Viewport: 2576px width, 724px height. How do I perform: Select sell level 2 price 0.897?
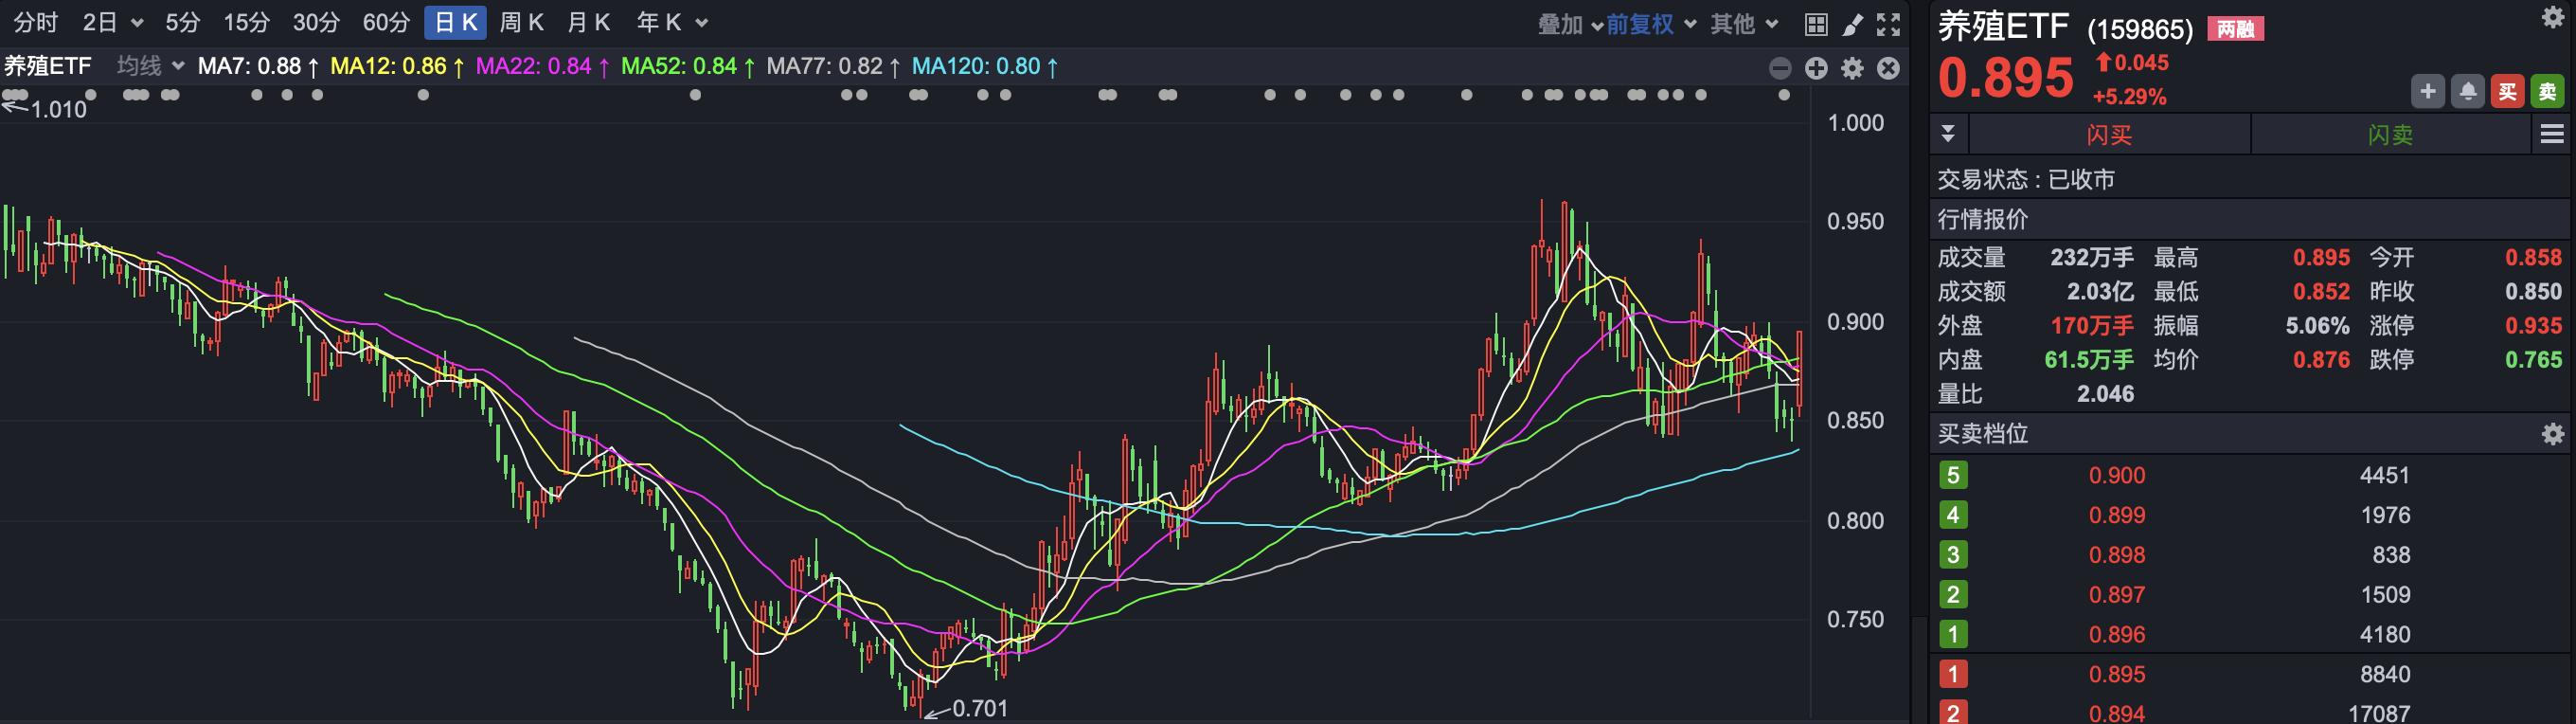point(2116,595)
